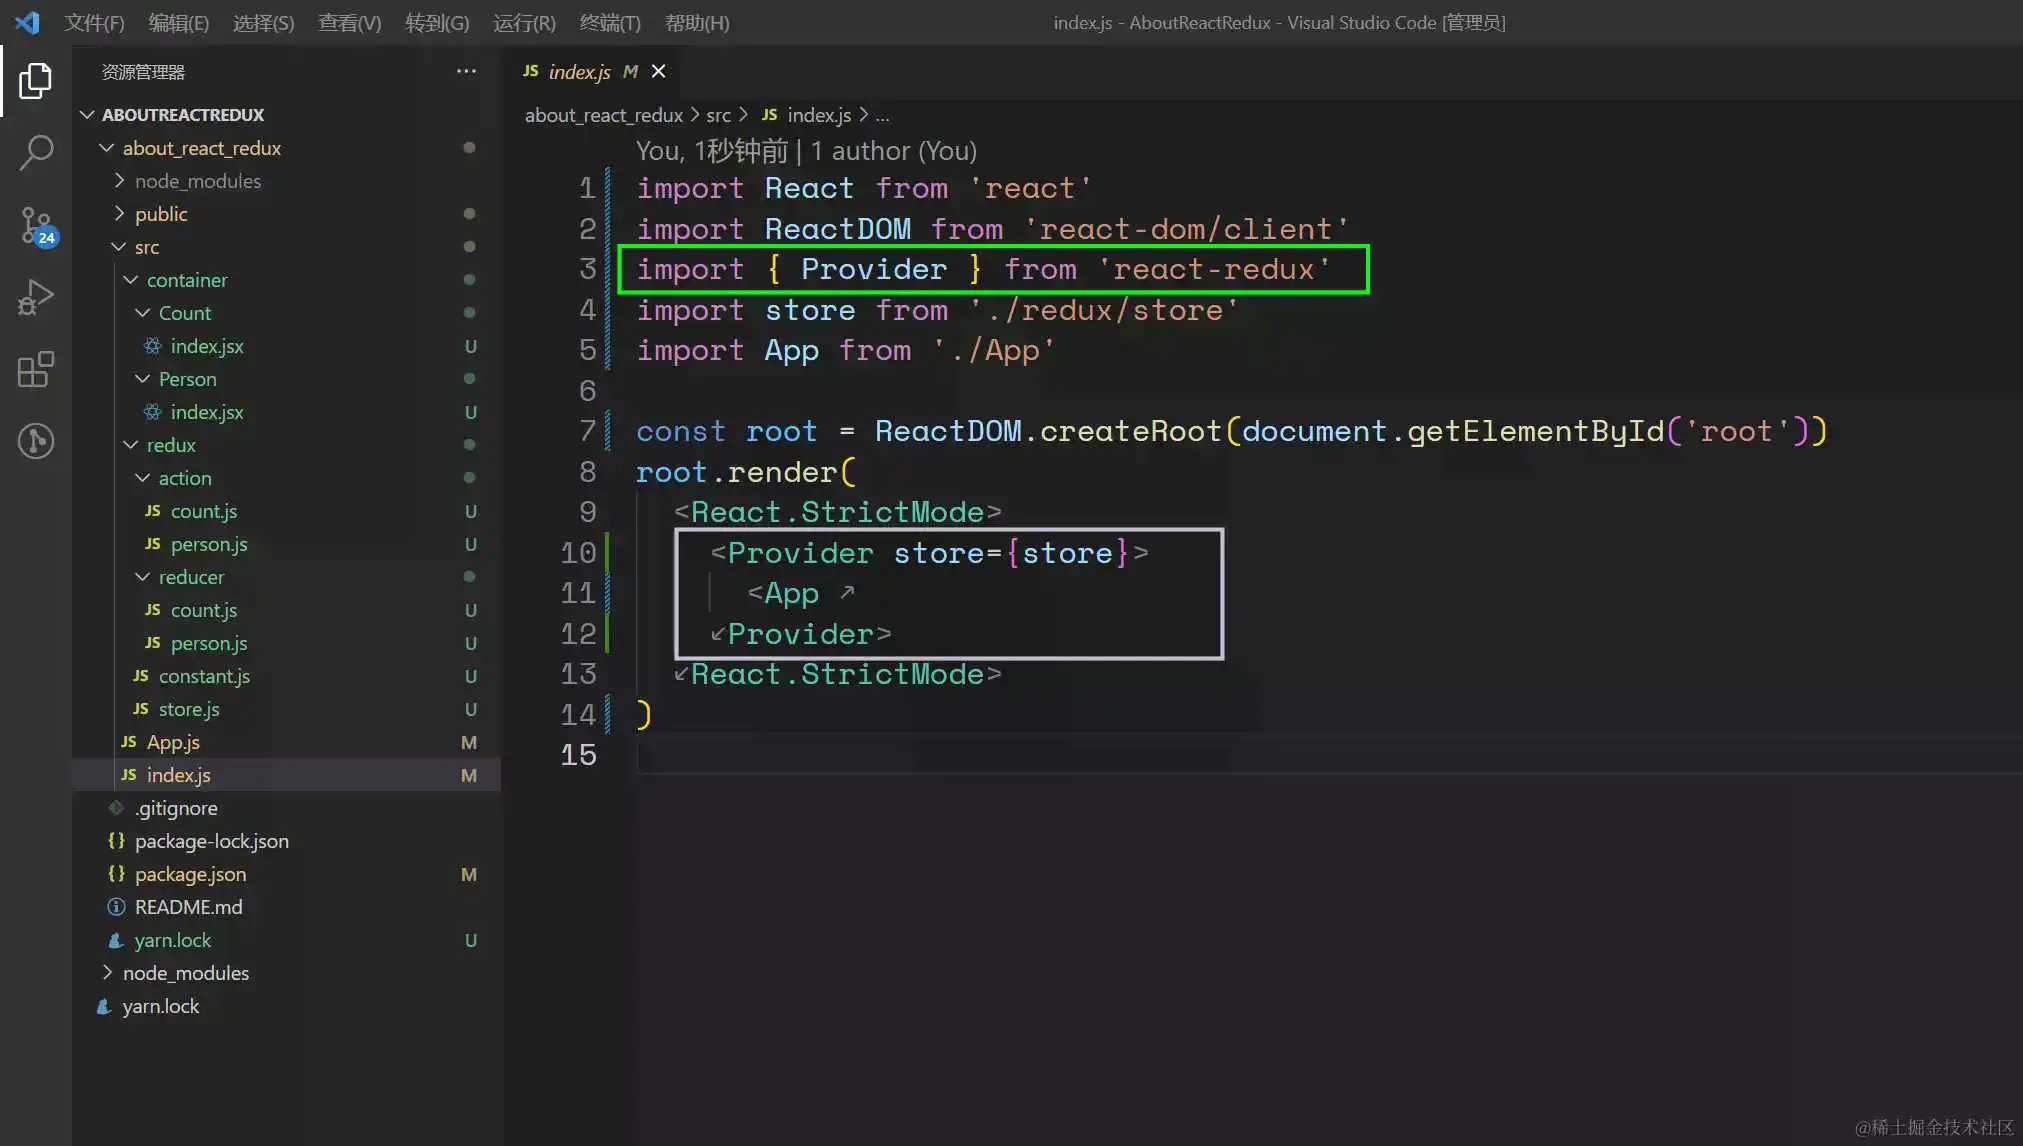Place cursor on empty line 15
This screenshot has width=2023, height=1146.
(x=1328, y=755)
